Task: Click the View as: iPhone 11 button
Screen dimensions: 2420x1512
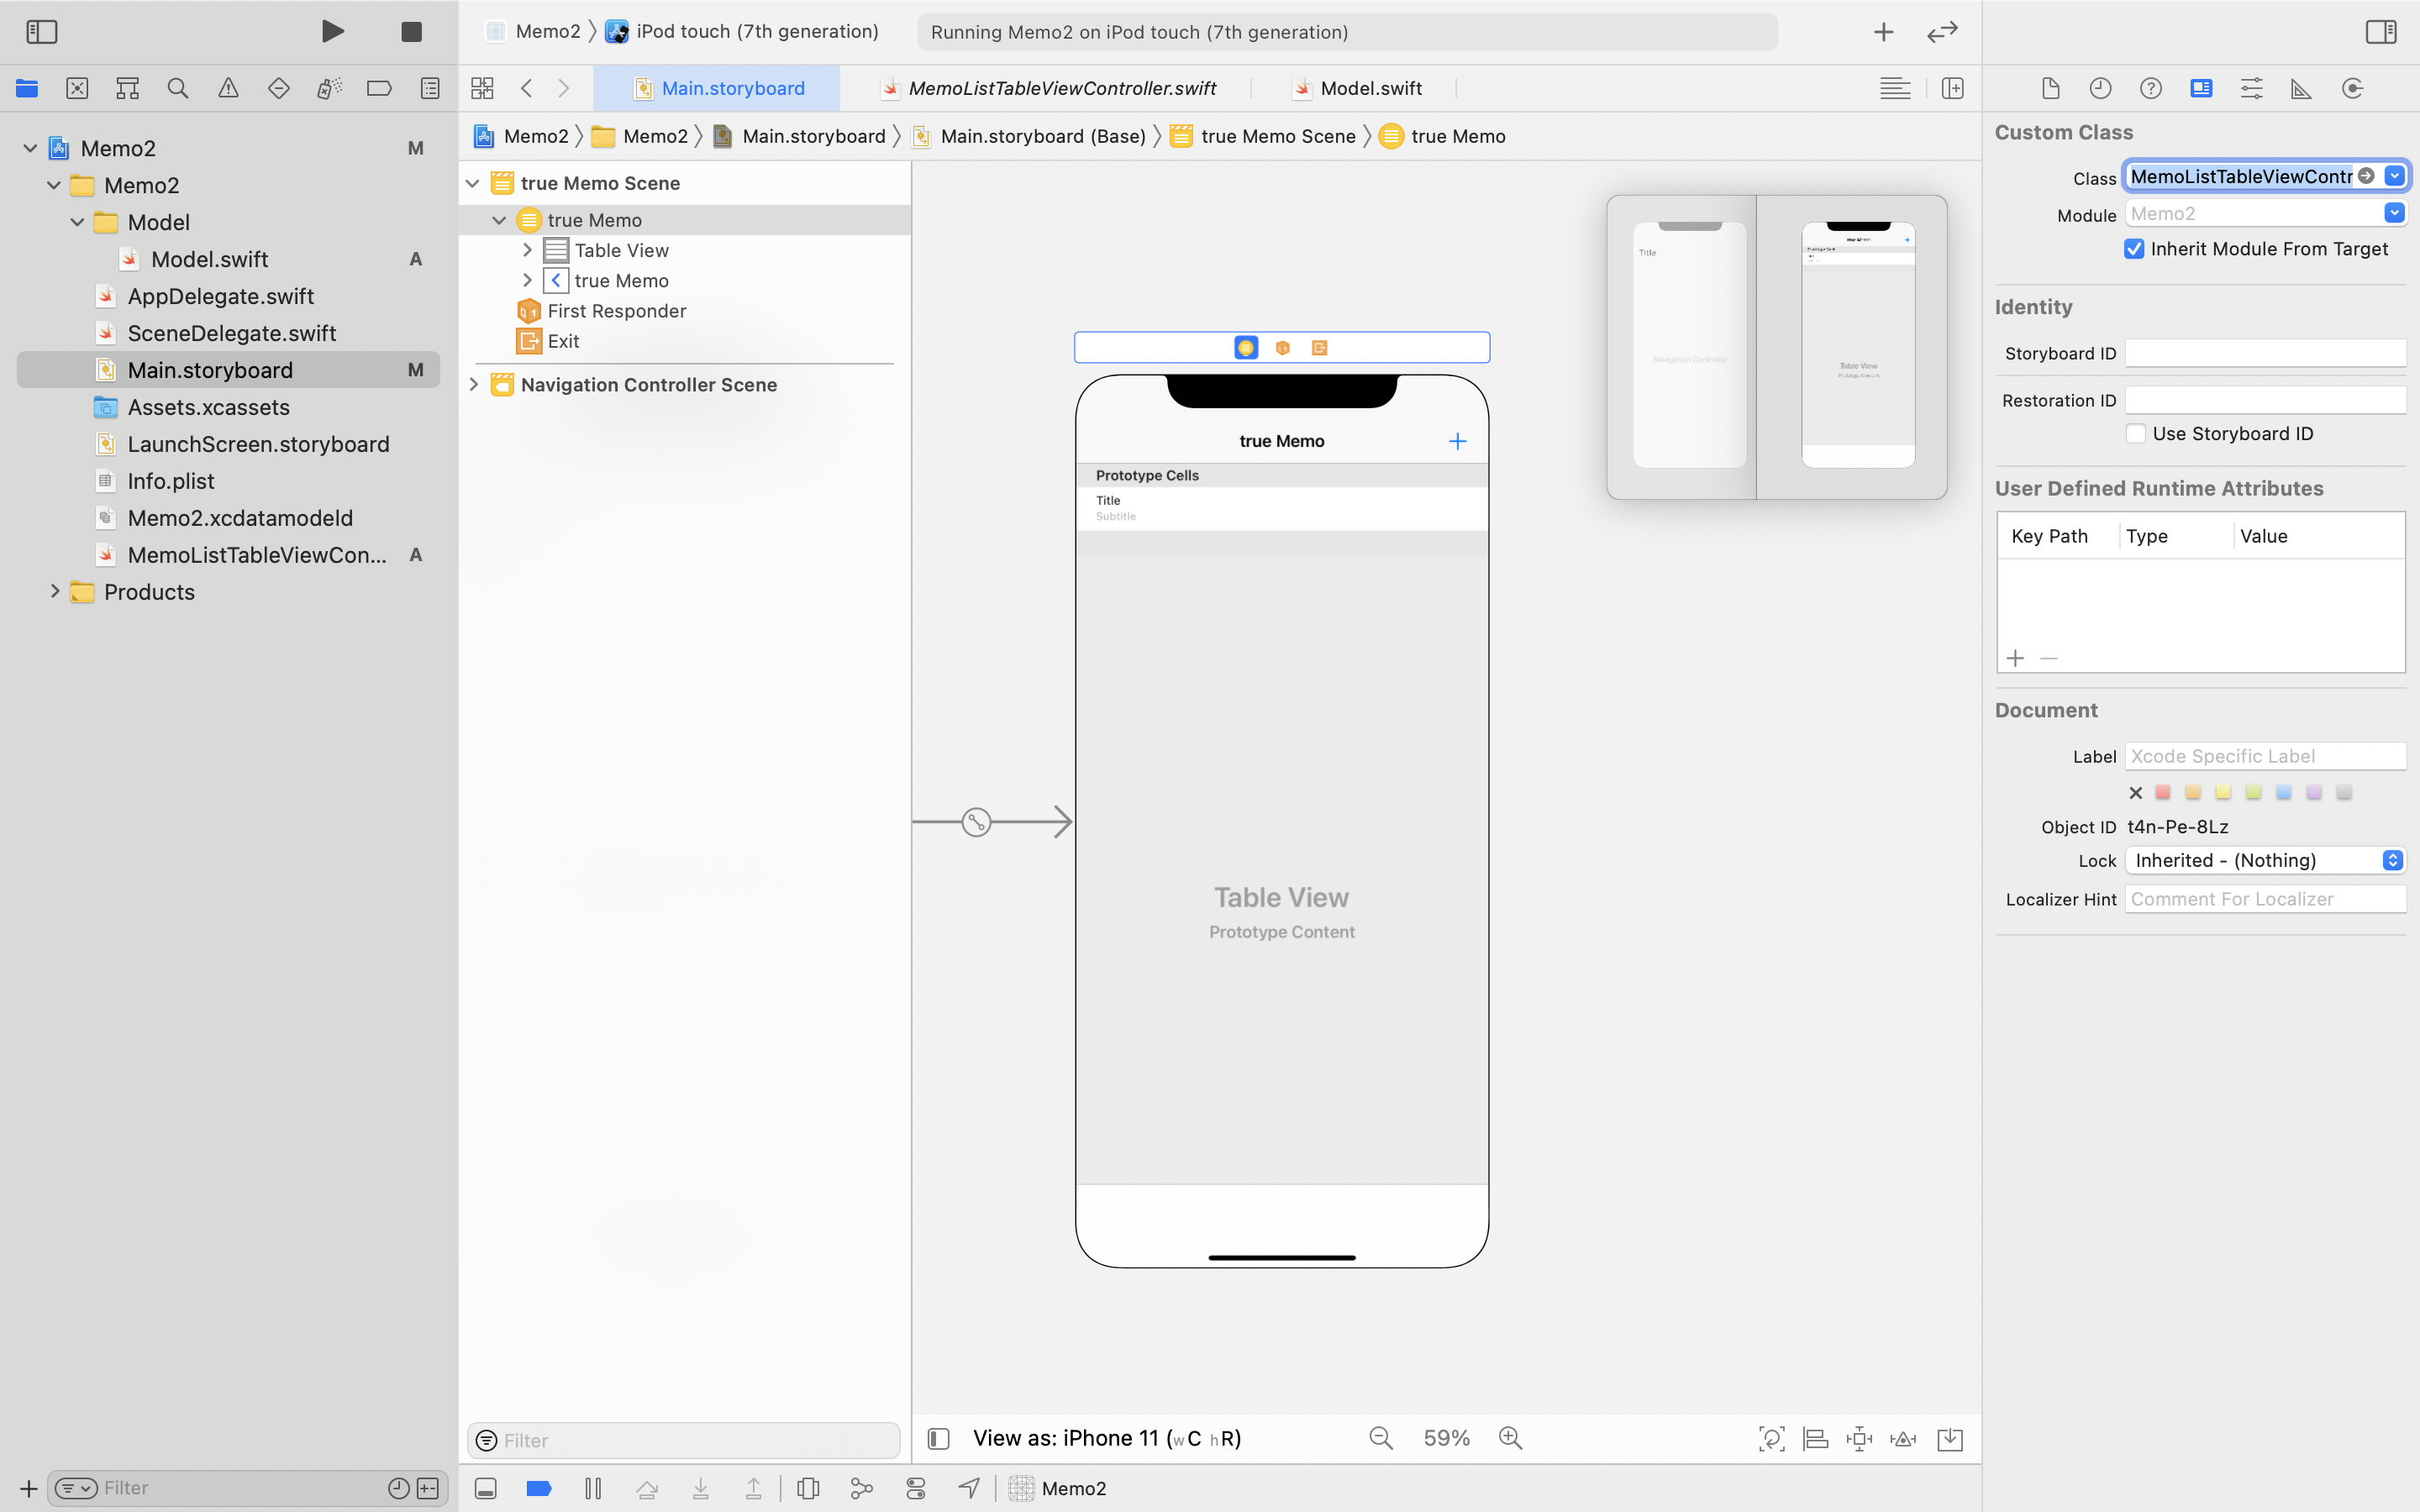Action: (x=1106, y=1438)
